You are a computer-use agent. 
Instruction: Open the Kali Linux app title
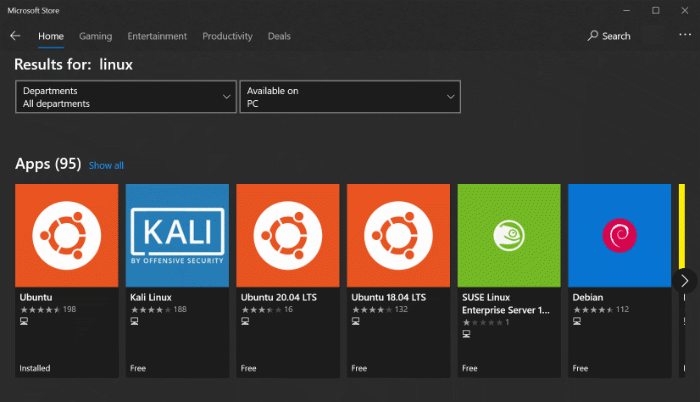[x=151, y=297]
